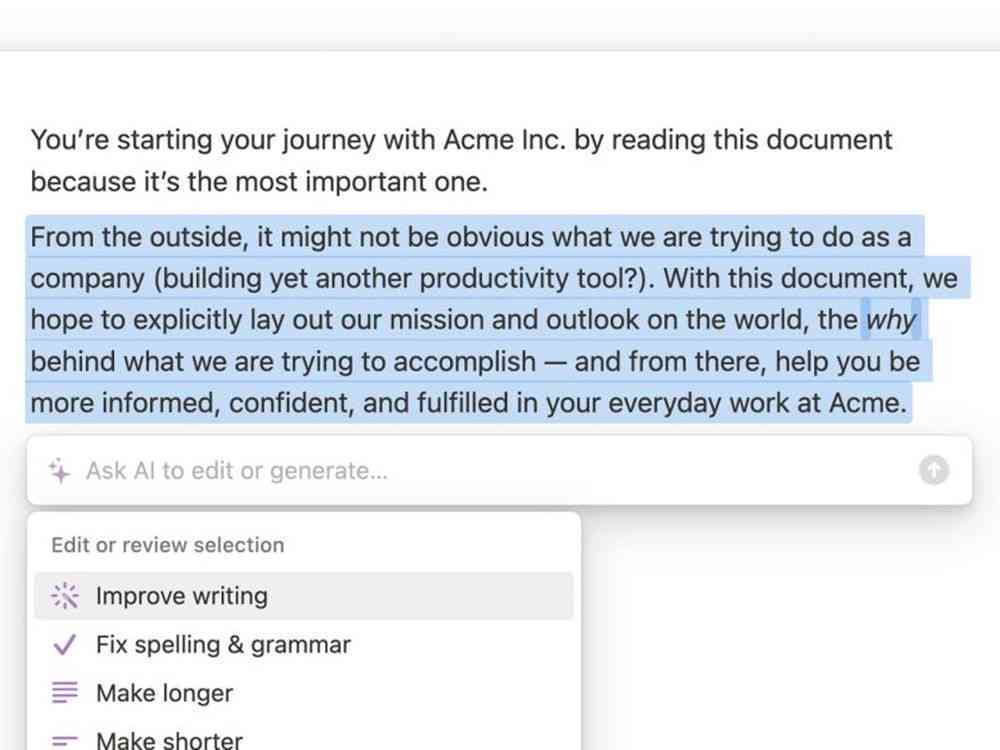Click the line because it's the most important one
Viewport: 1000px width, 750px height.
[259, 182]
